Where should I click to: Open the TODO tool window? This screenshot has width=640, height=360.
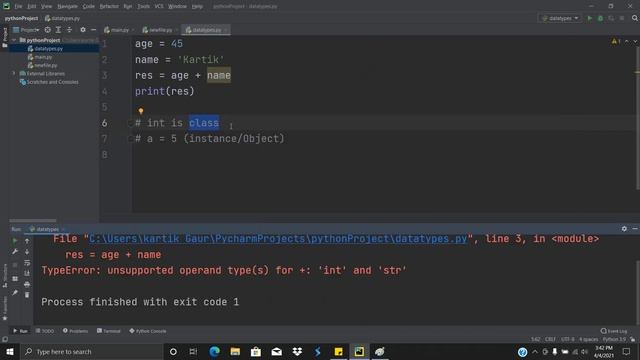[x=45, y=331]
